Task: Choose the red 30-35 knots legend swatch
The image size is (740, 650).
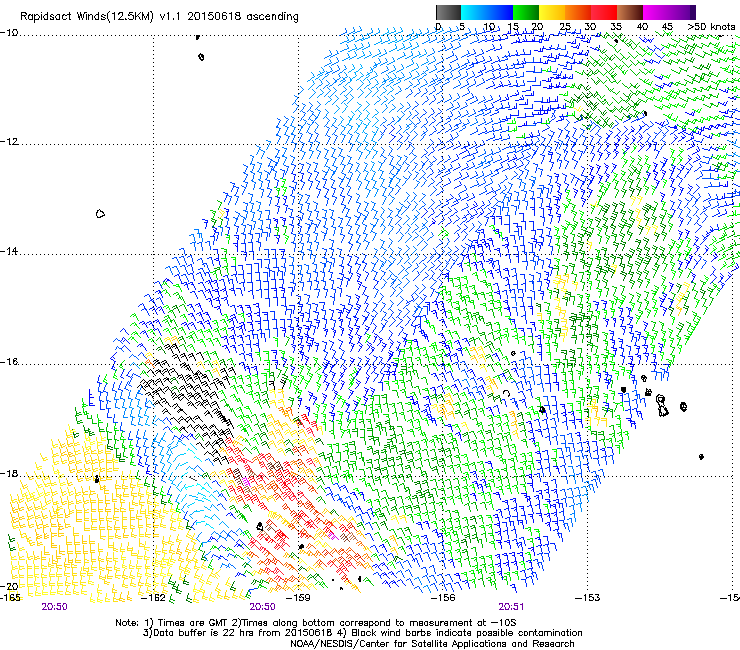Action: (604, 12)
